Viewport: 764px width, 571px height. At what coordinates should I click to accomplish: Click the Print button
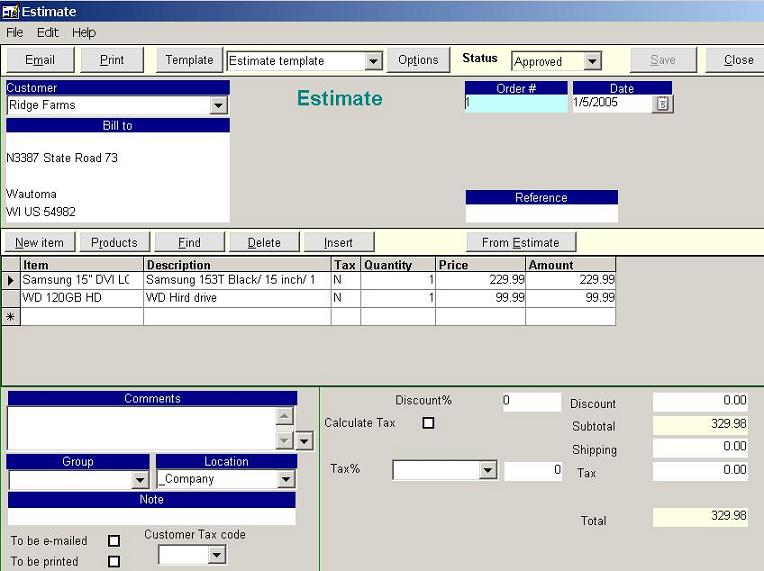[x=112, y=60]
